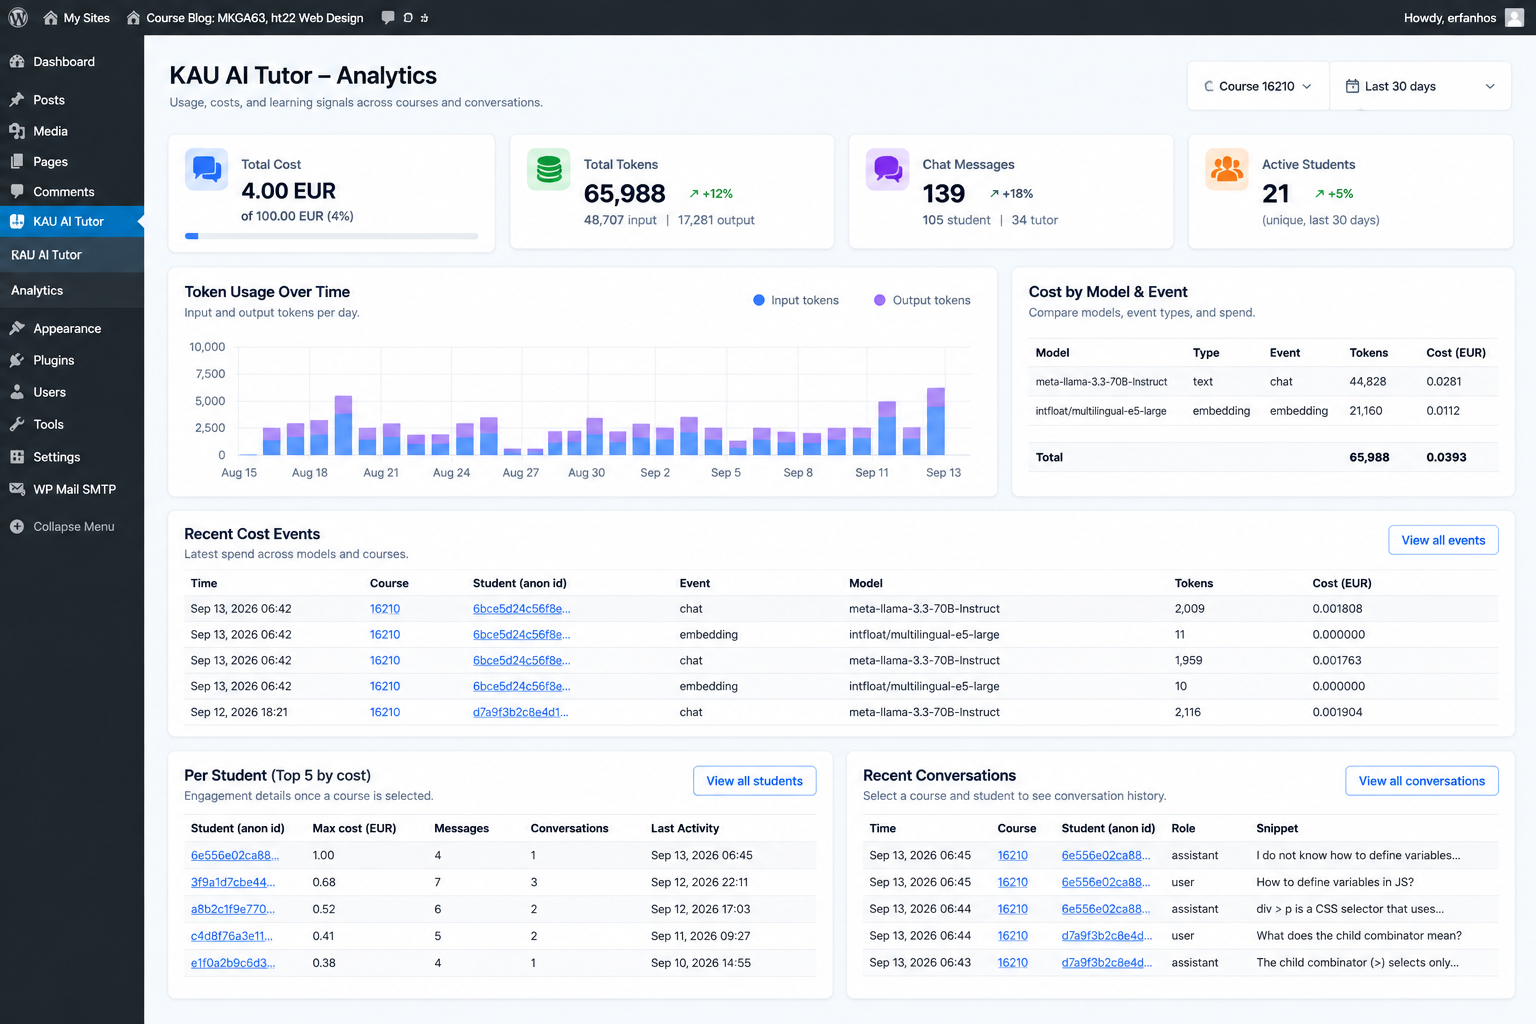Image resolution: width=1536 pixels, height=1024 pixels.
Task: Open Course Blog: MKGA63 site menu
Action: [245, 17]
